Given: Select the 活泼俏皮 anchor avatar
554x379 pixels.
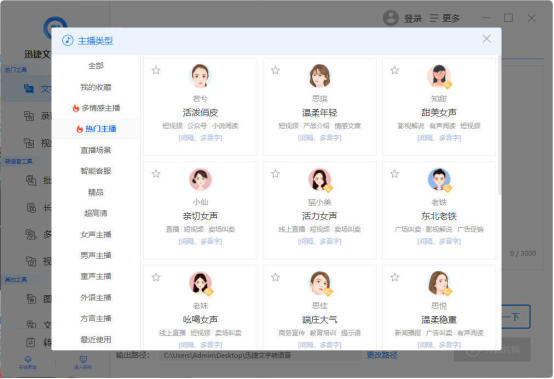Looking at the screenshot, I should (x=200, y=76).
